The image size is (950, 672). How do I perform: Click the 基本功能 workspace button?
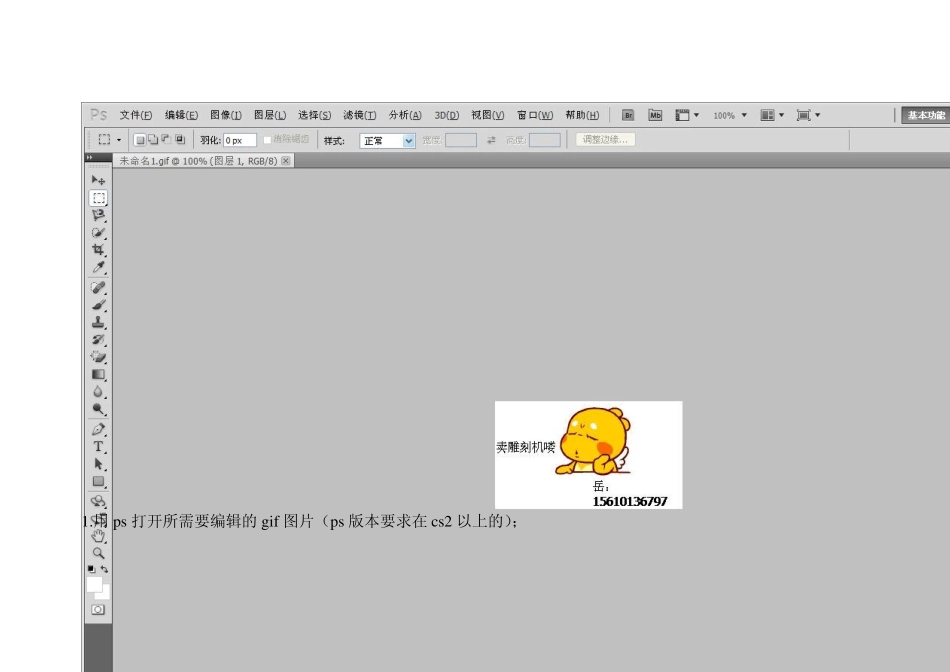926,115
